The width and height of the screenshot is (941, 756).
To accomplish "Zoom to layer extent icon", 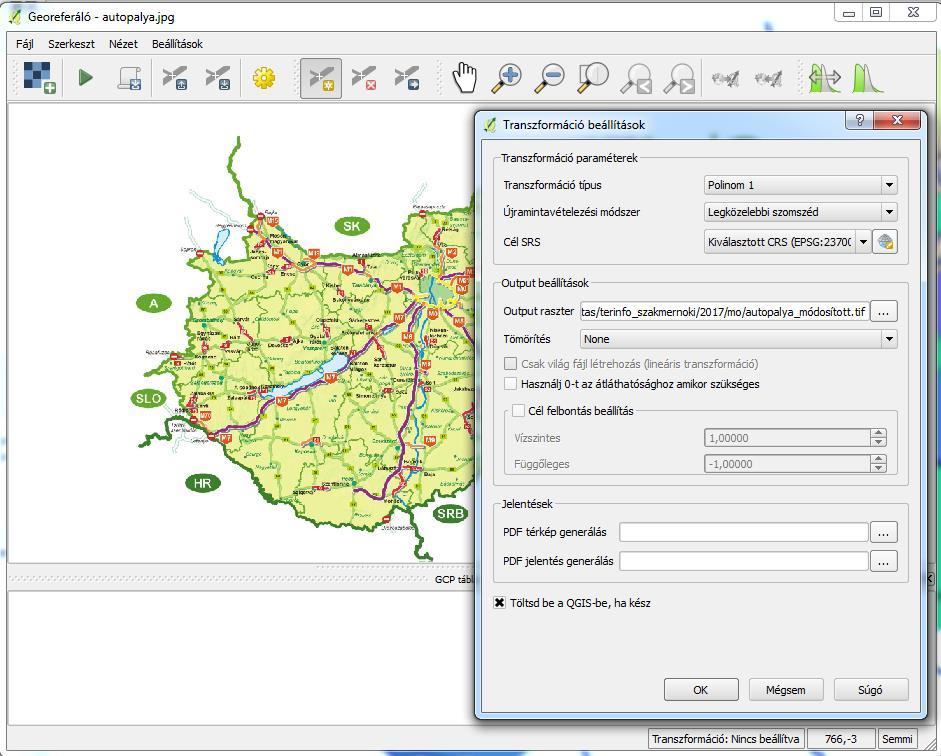I will [593, 78].
